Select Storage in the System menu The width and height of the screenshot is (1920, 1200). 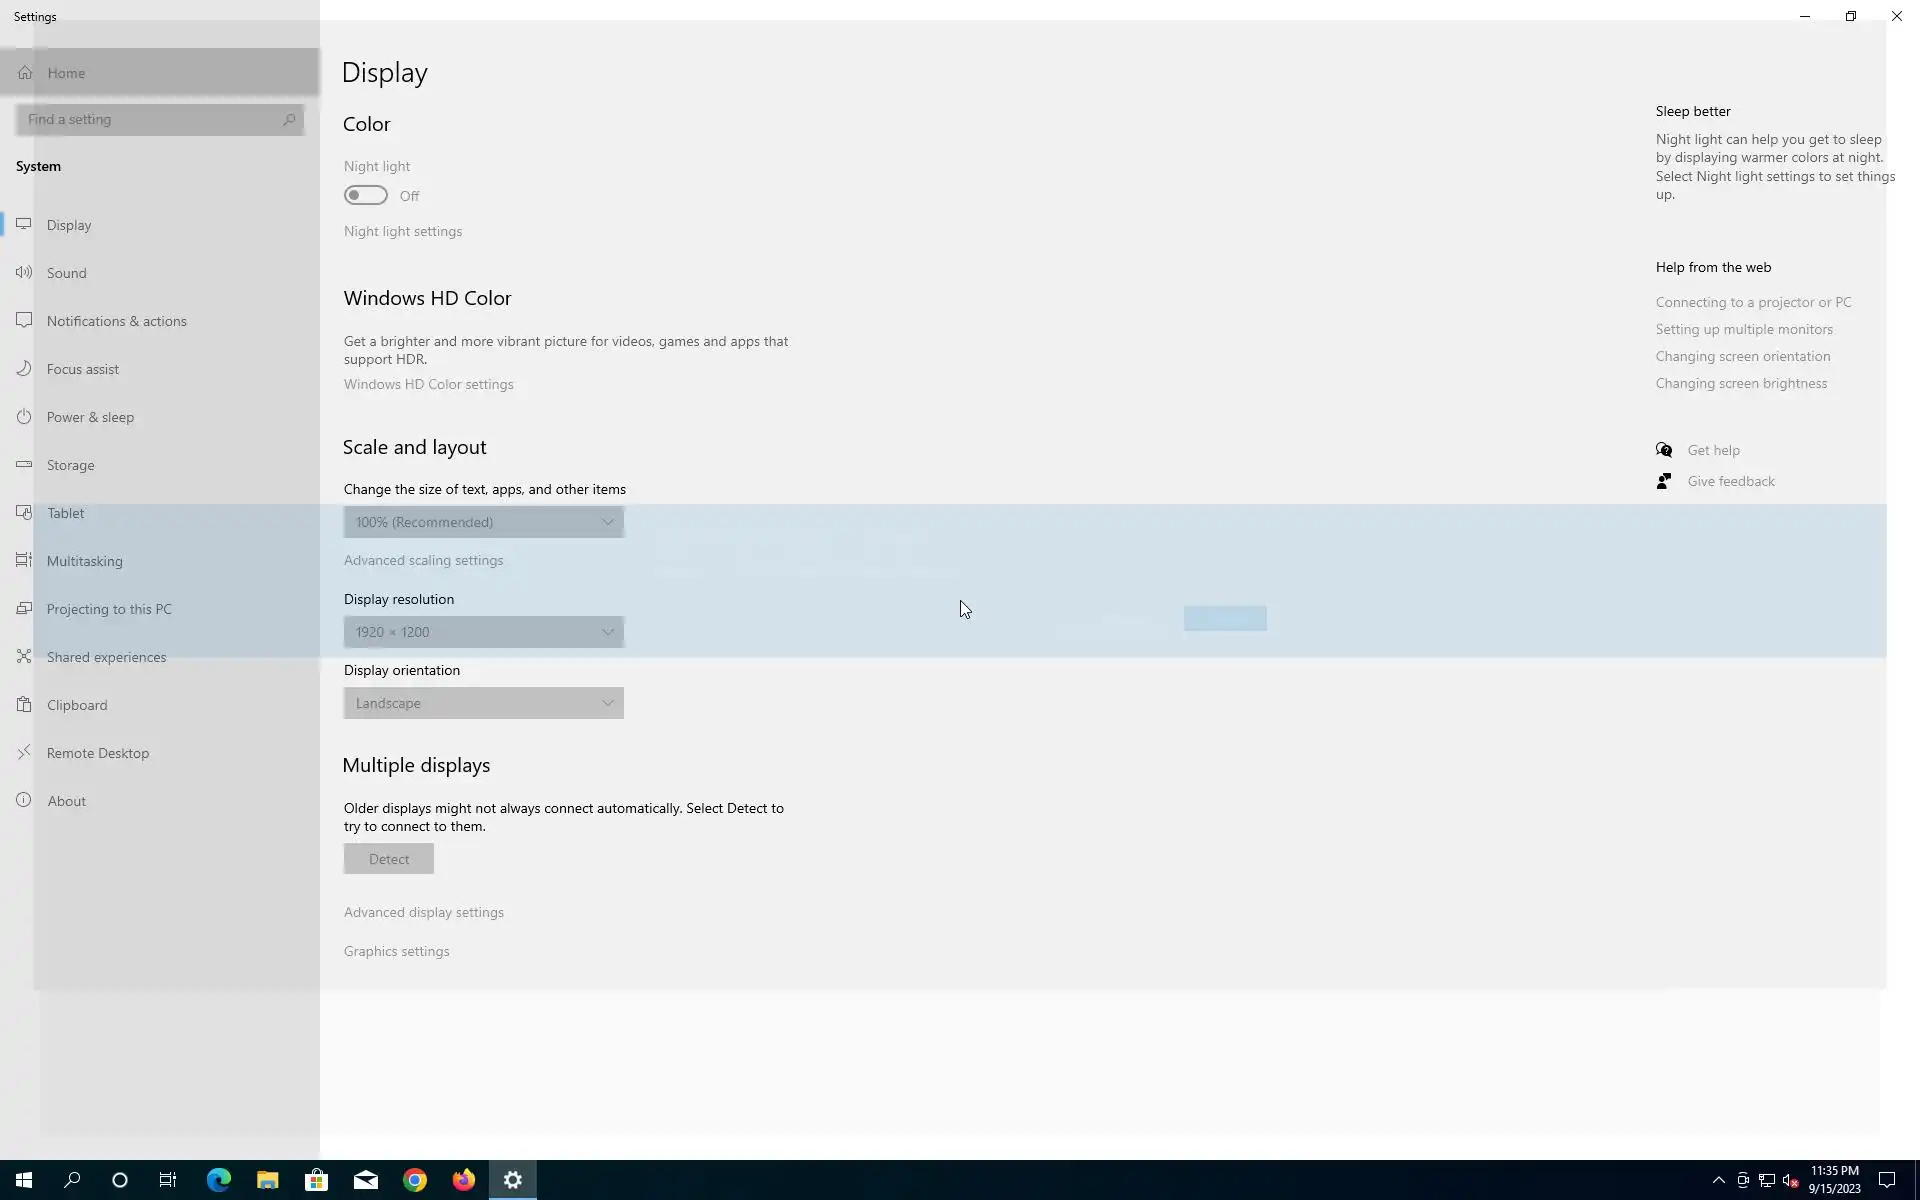tap(70, 465)
